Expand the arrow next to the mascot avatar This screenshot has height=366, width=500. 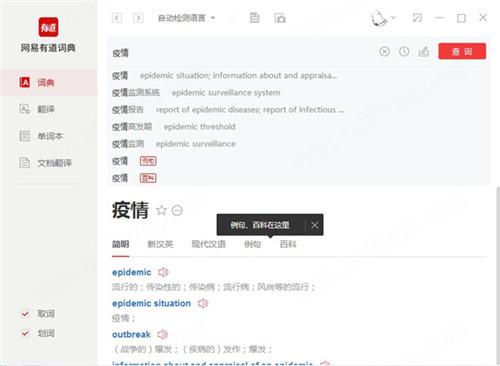[x=393, y=17]
